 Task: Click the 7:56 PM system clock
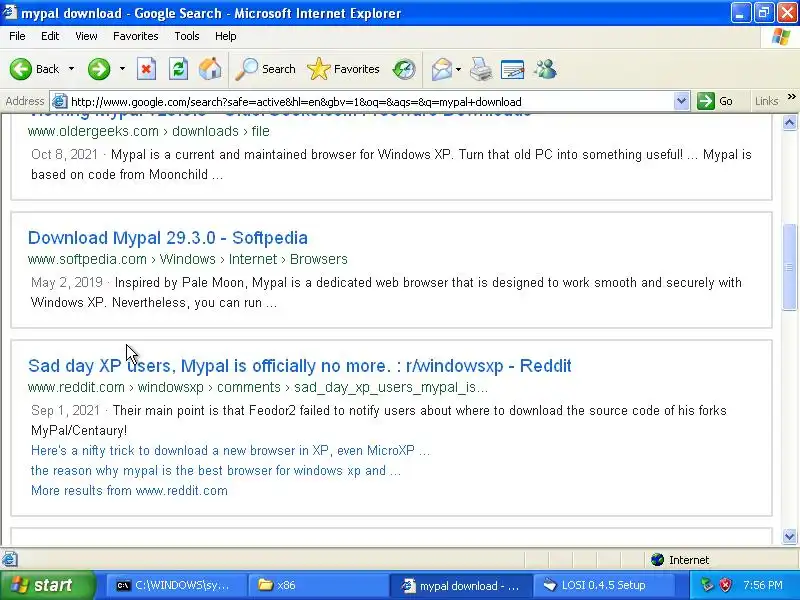pos(763,585)
